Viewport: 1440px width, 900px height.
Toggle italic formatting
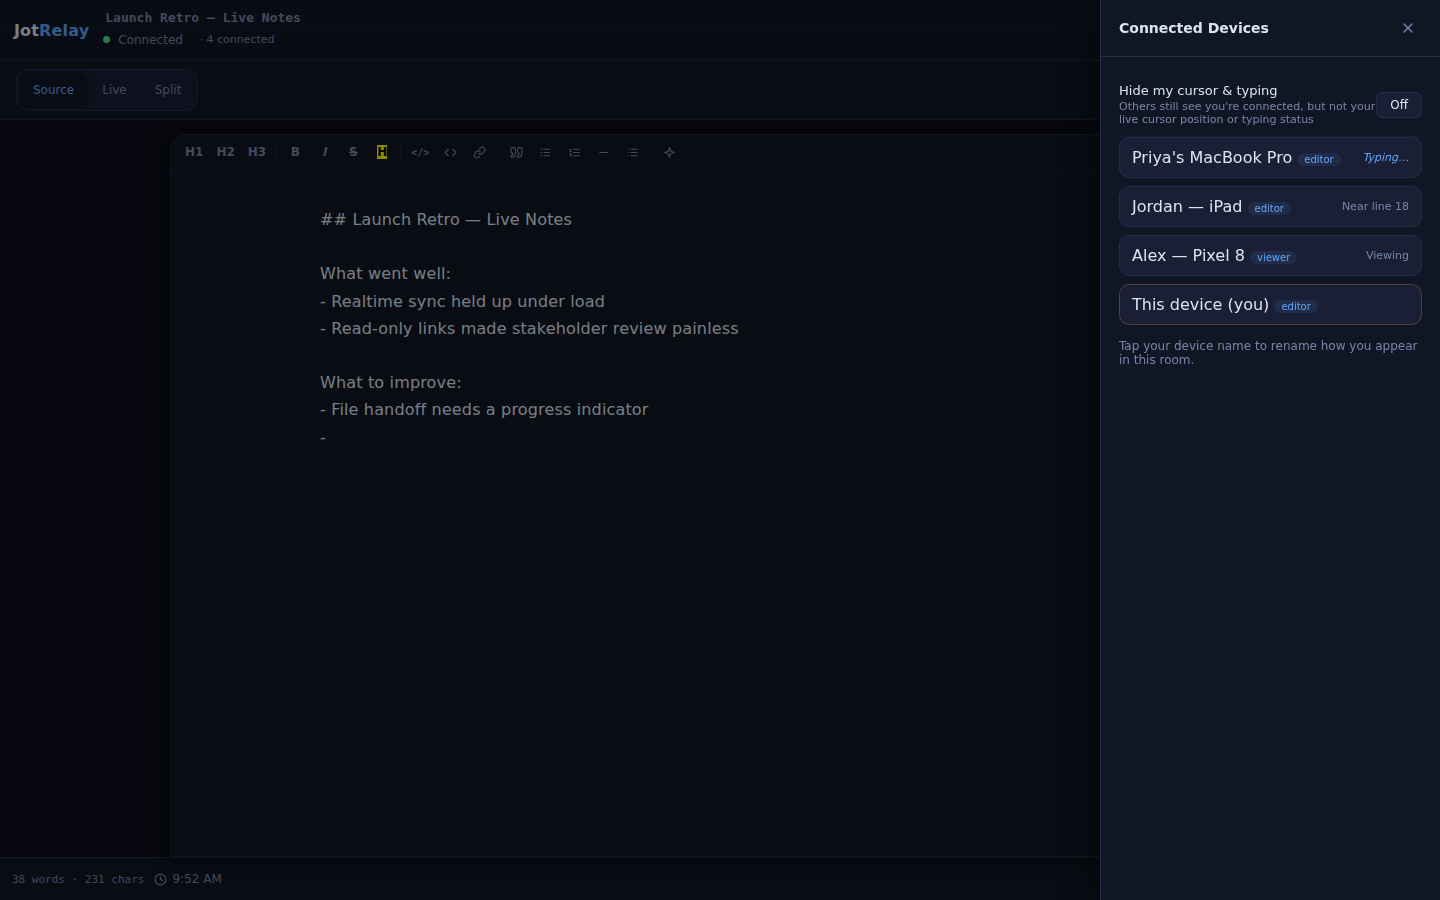tap(325, 152)
